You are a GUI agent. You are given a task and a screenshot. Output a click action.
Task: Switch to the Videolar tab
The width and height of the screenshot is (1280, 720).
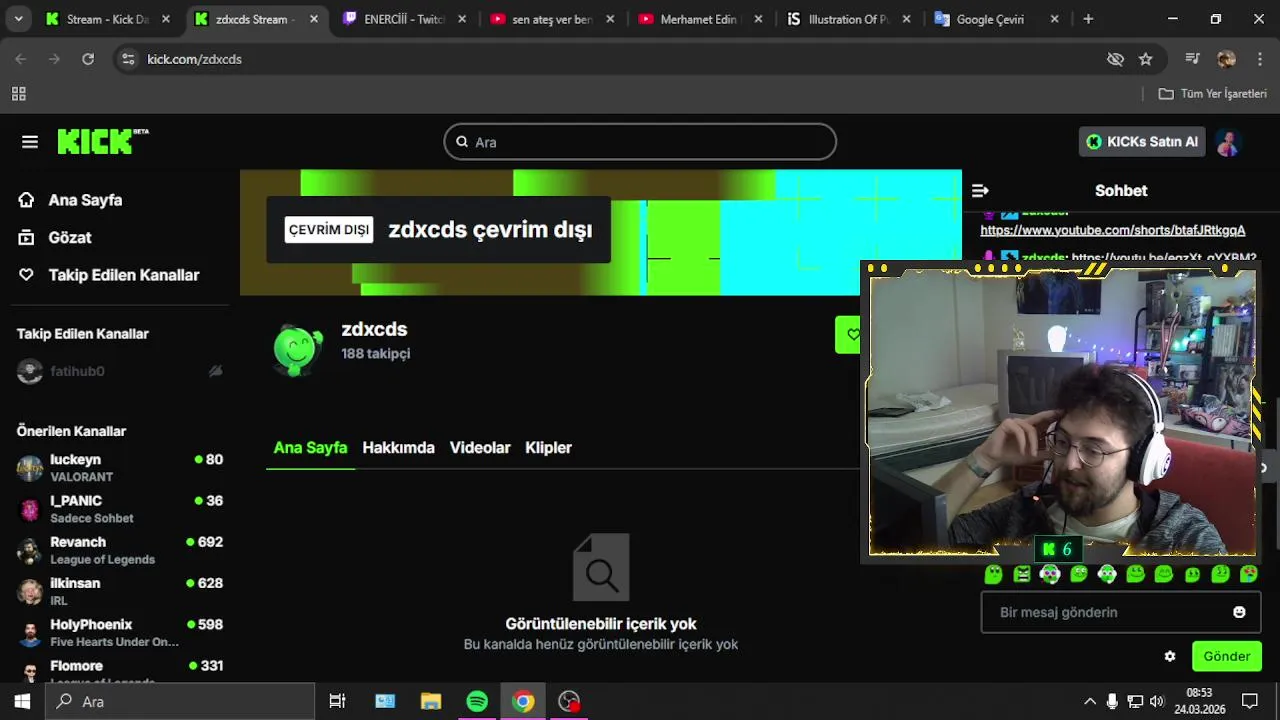480,448
